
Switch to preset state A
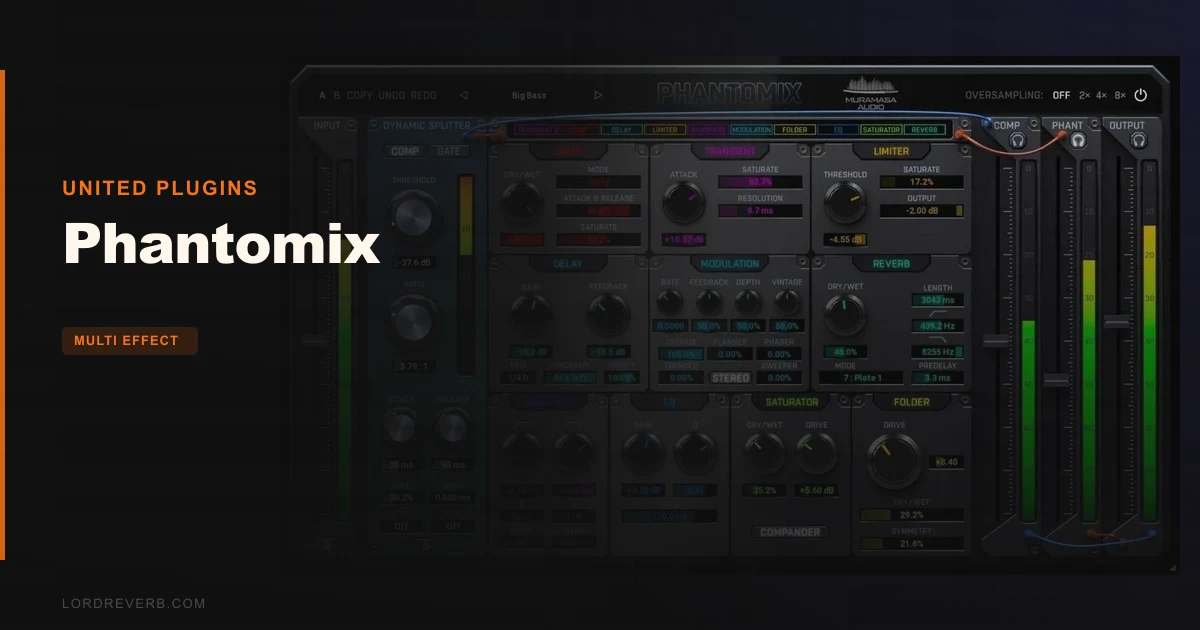click(x=322, y=96)
